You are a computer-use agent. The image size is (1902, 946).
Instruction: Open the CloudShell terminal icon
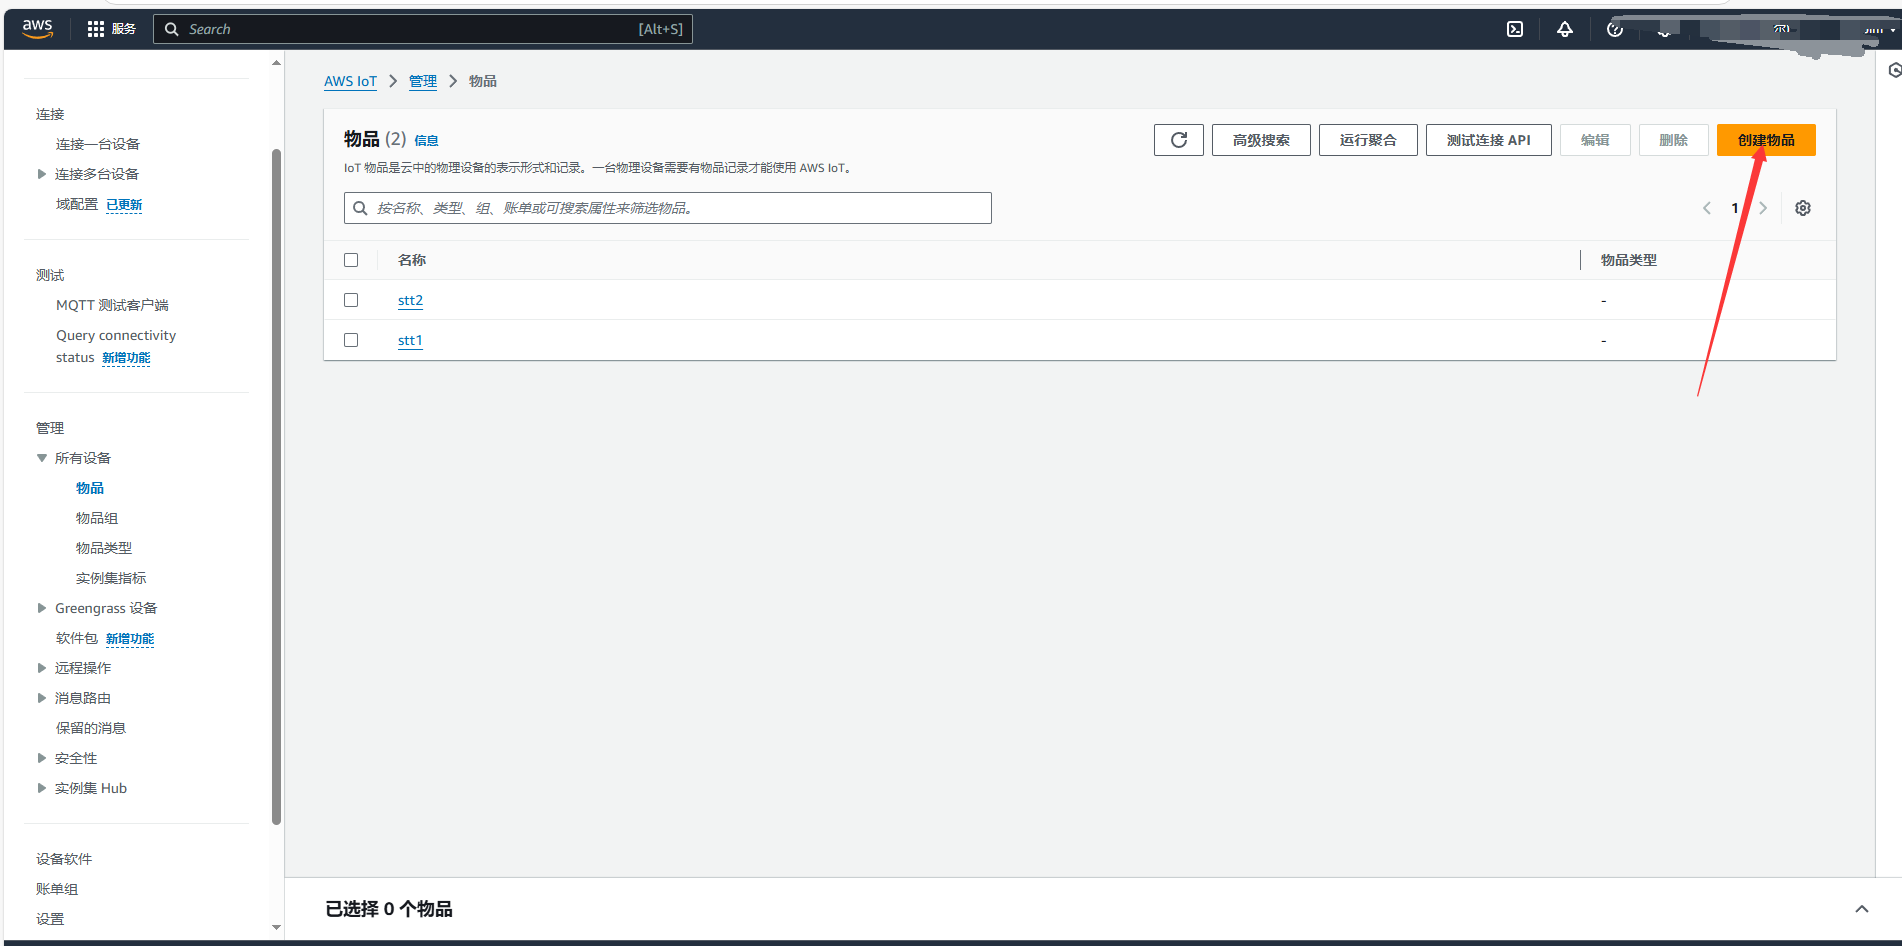1515,29
